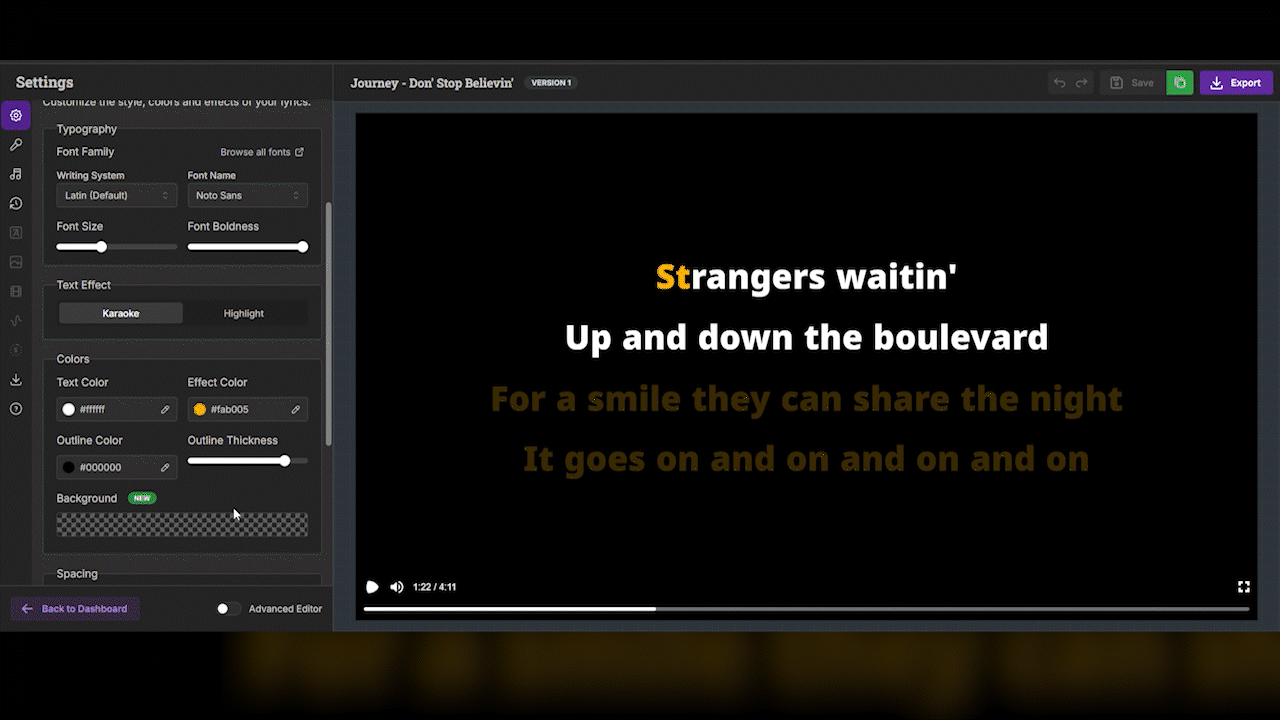
Task: Click the green icon button beside Save
Action: pyautogui.click(x=1180, y=83)
